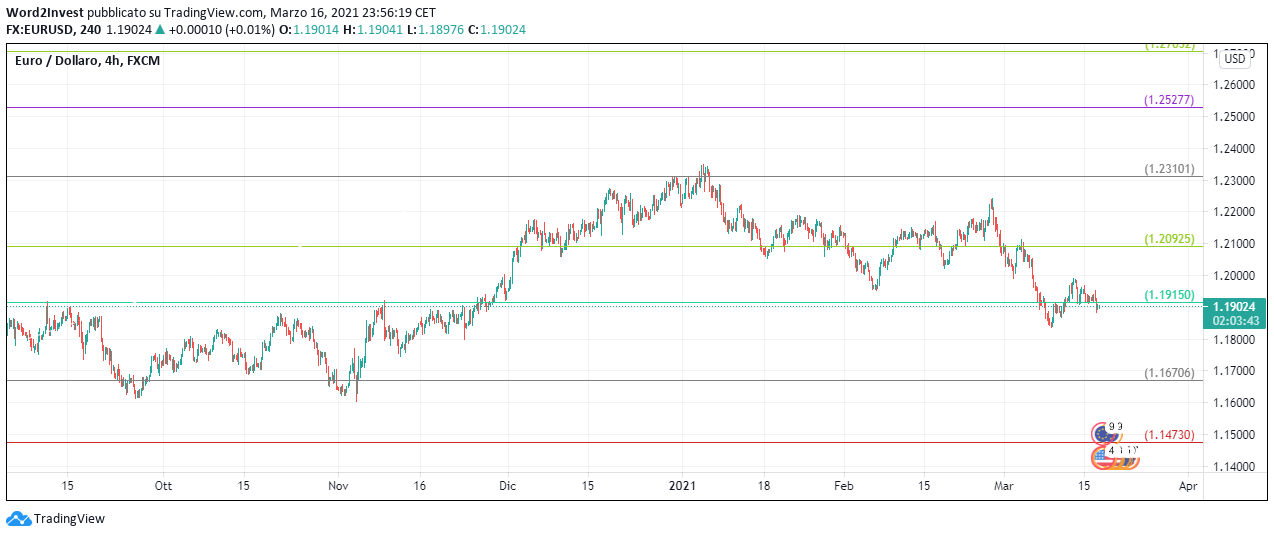The width and height of the screenshot is (1274, 537).
Task: Select the 1.19024 current price label
Action: (1234, 307)
